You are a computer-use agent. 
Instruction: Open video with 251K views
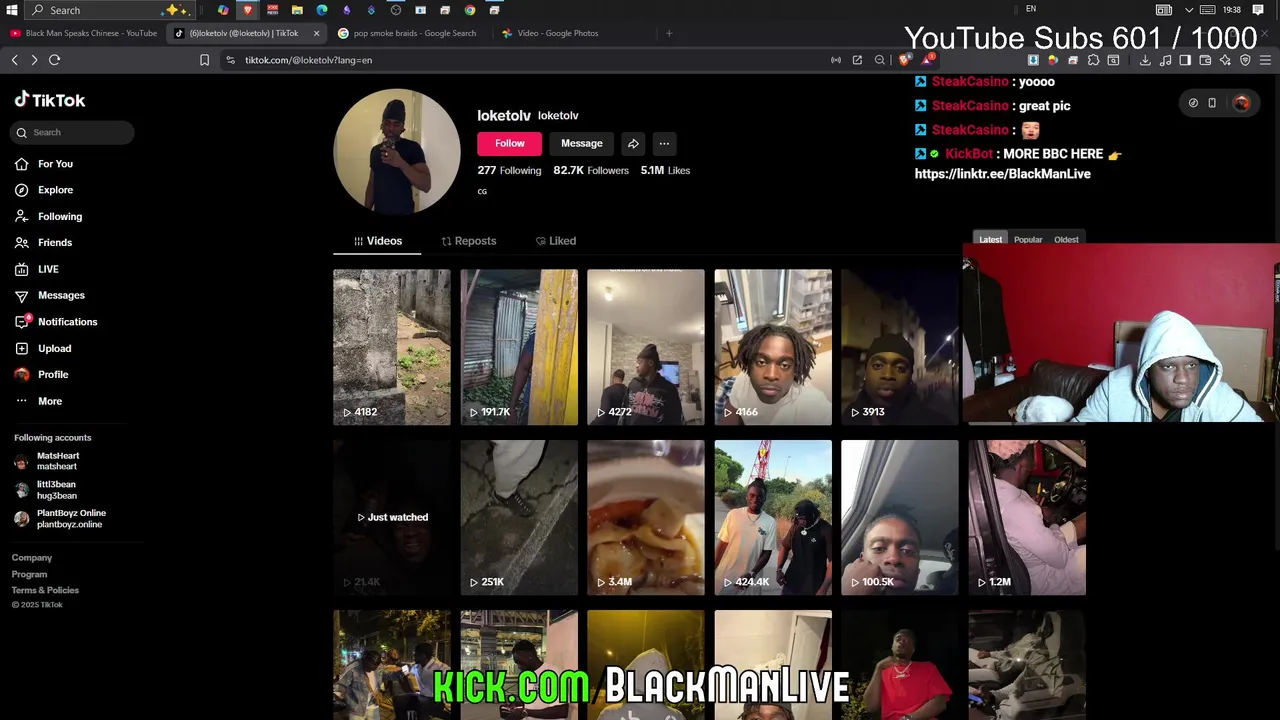point(519,517)
